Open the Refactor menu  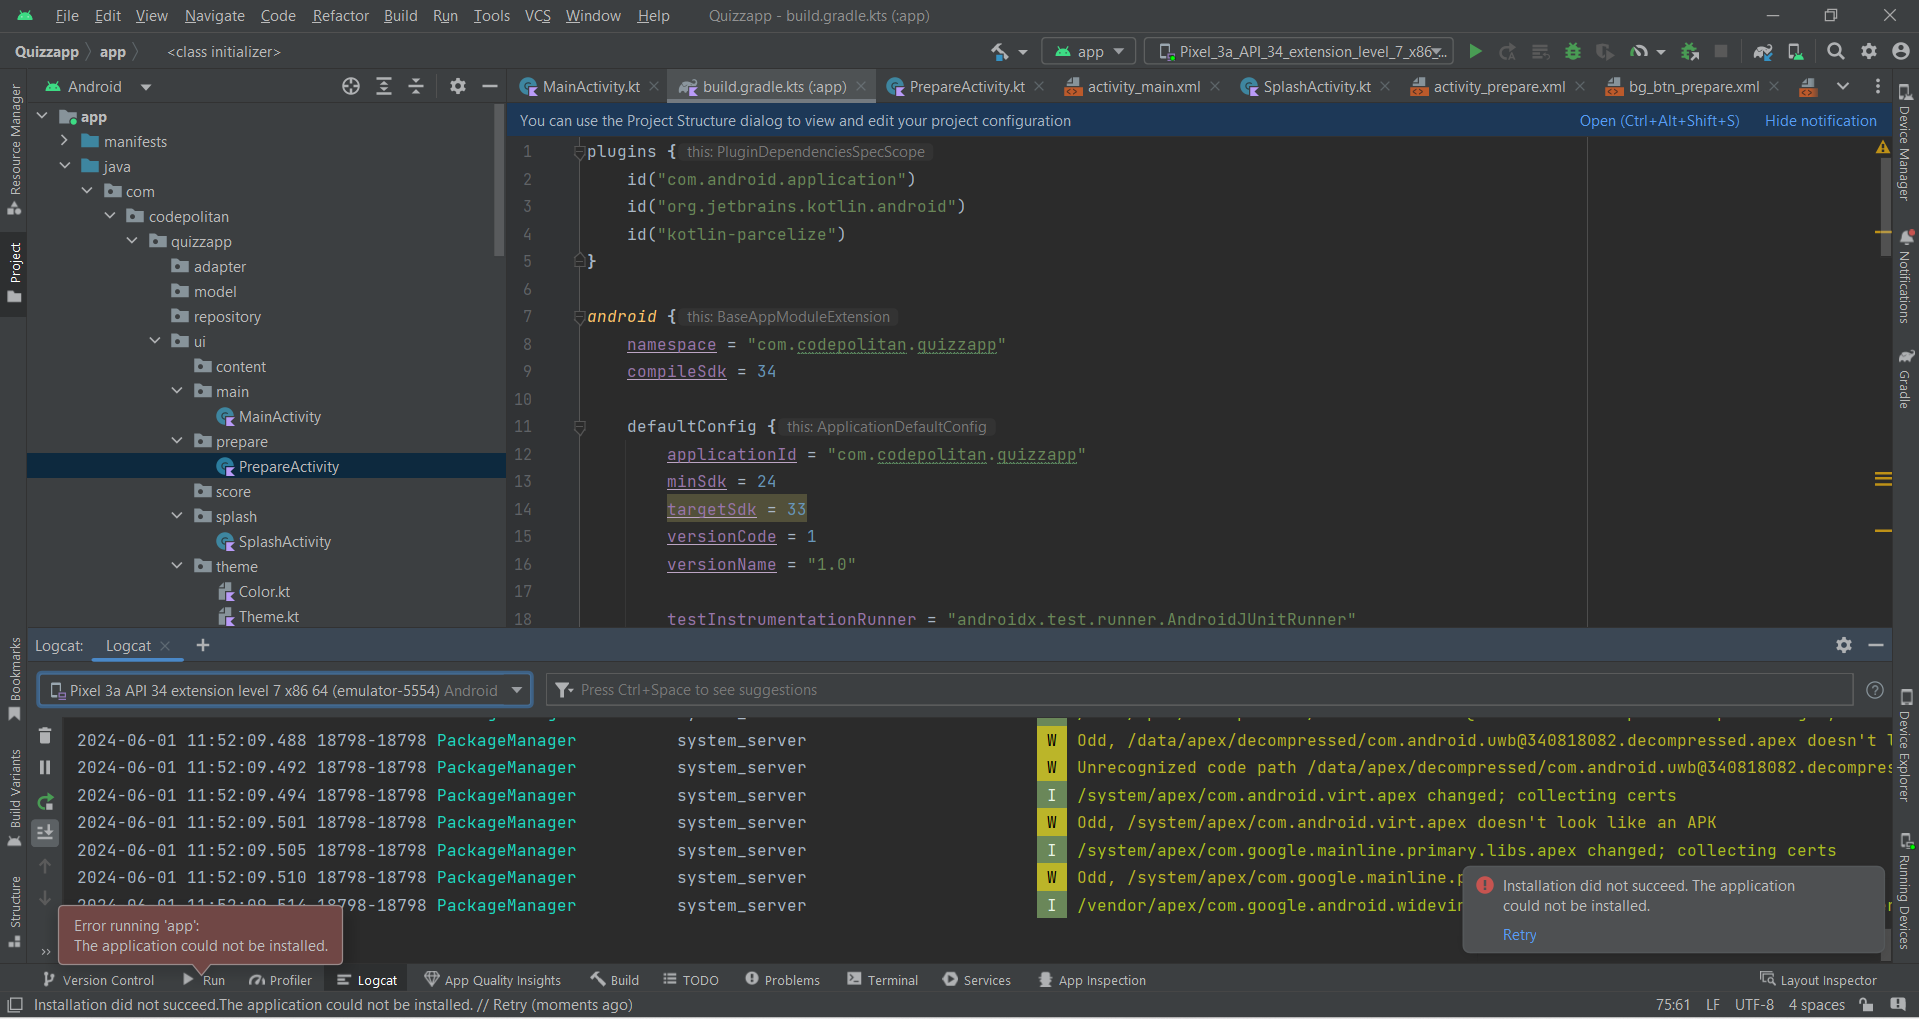(340, 16)
